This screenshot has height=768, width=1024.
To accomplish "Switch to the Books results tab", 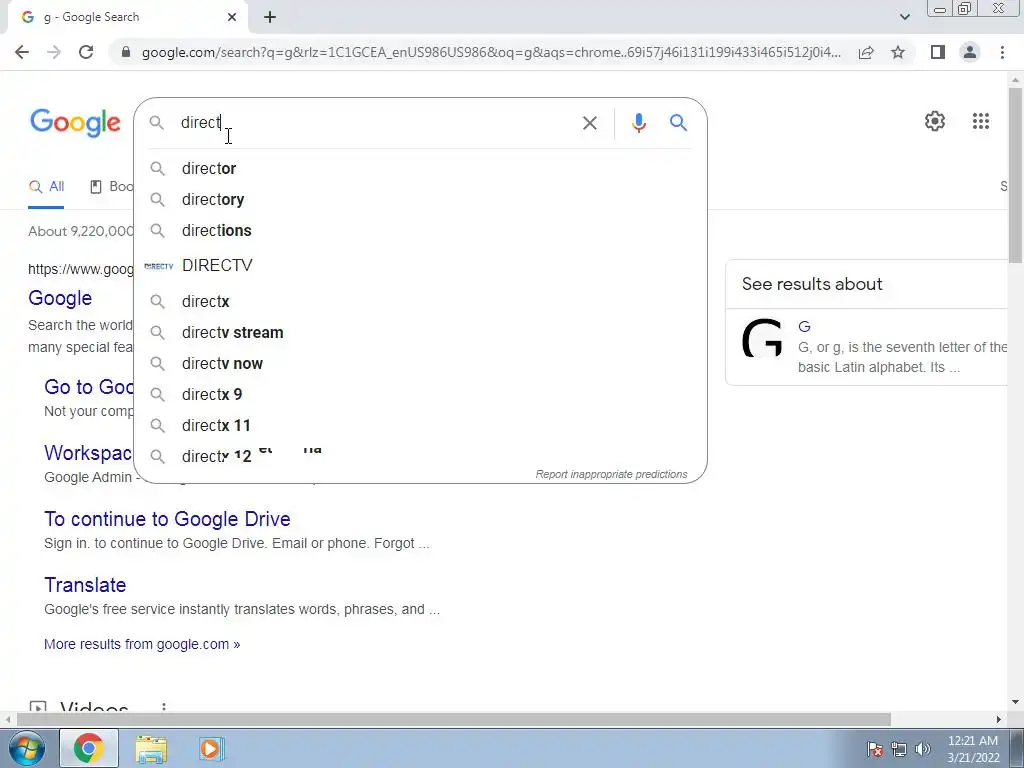I will click(112, 187).
